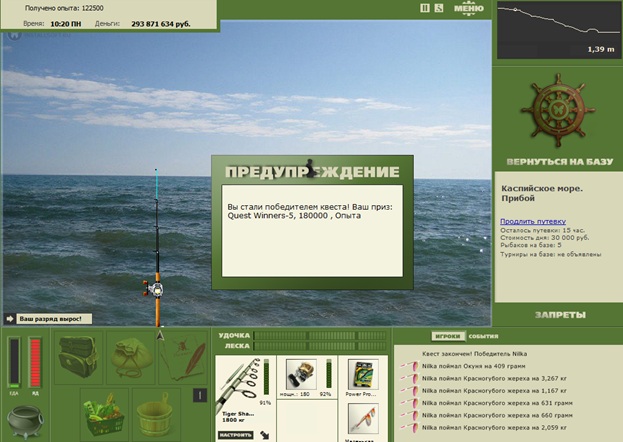Screen dimensions: 623x442
Task: Click the ship steering wheel icon
Action: pos(558,110)
